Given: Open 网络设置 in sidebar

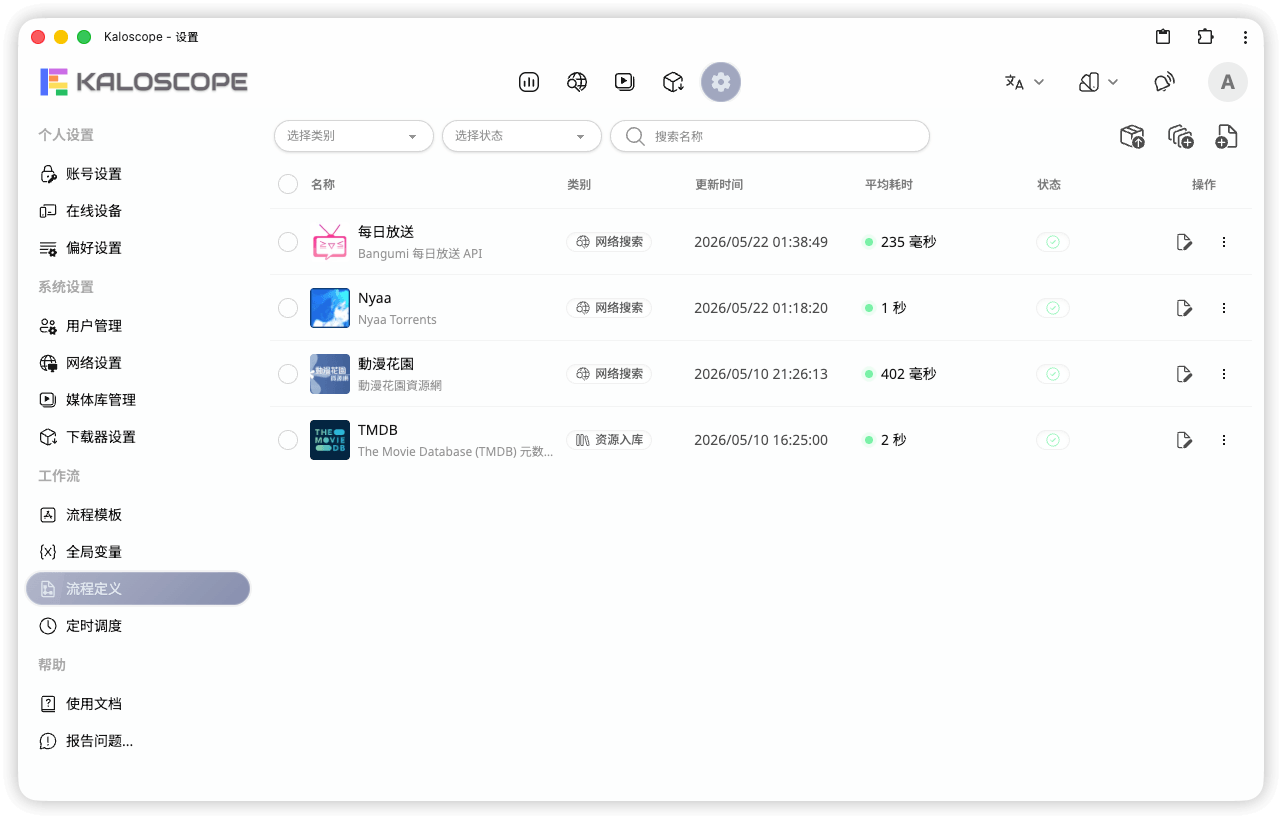Looking at the screenshot, I should (138, 363).
